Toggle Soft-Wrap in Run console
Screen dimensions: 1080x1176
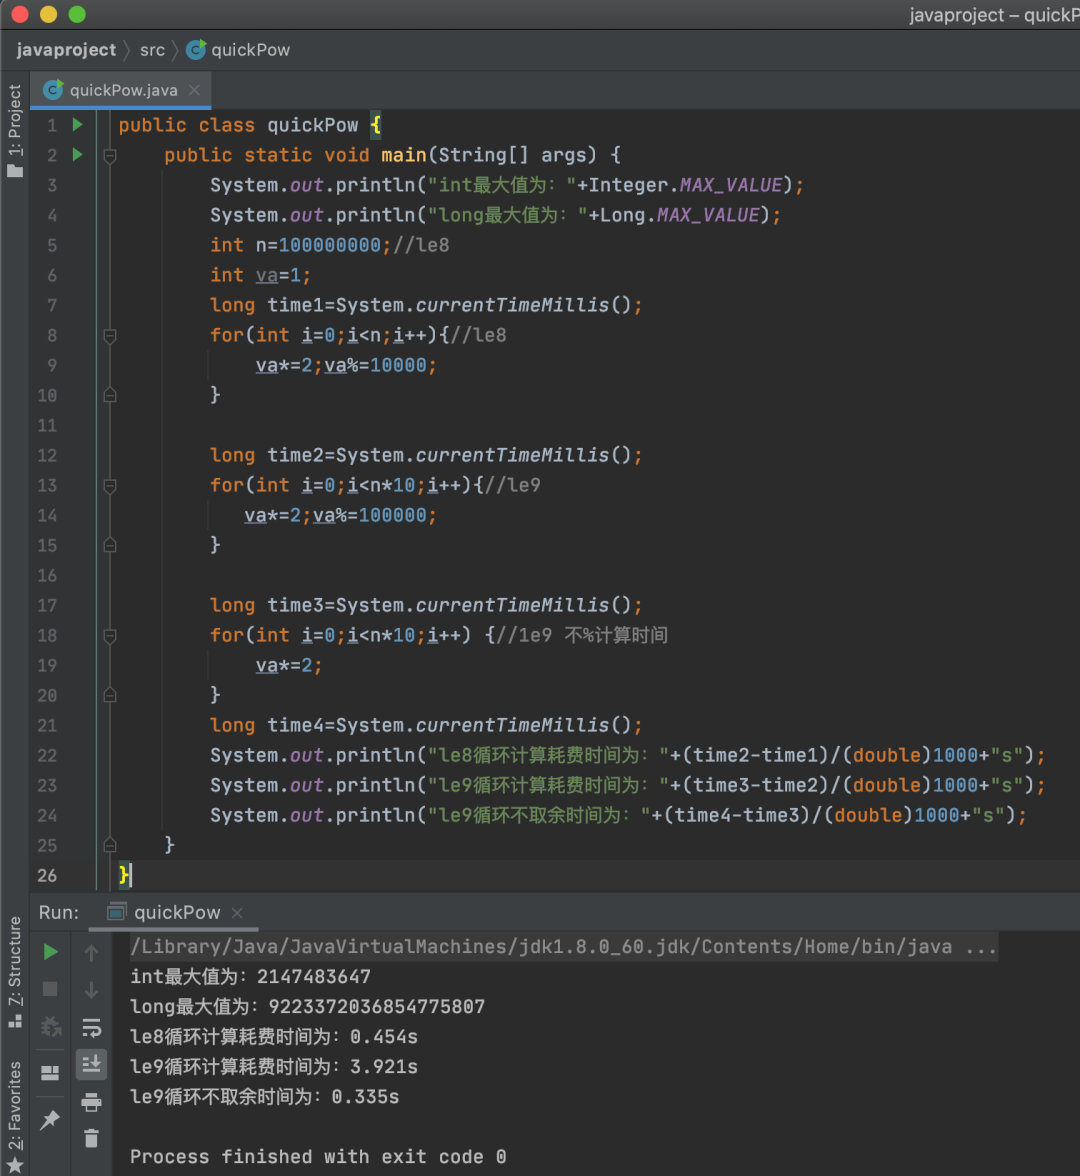tap(92, 1027)
